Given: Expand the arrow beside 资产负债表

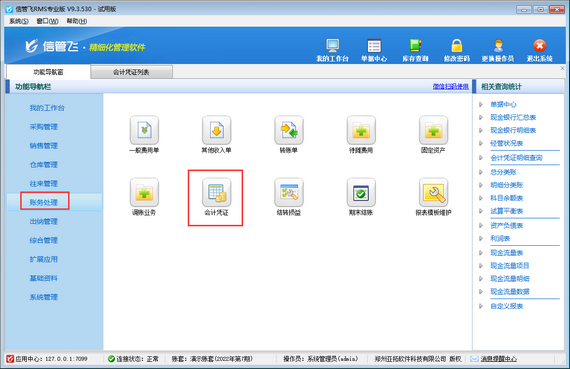Looking at the screenshot, I should point(481,225).
